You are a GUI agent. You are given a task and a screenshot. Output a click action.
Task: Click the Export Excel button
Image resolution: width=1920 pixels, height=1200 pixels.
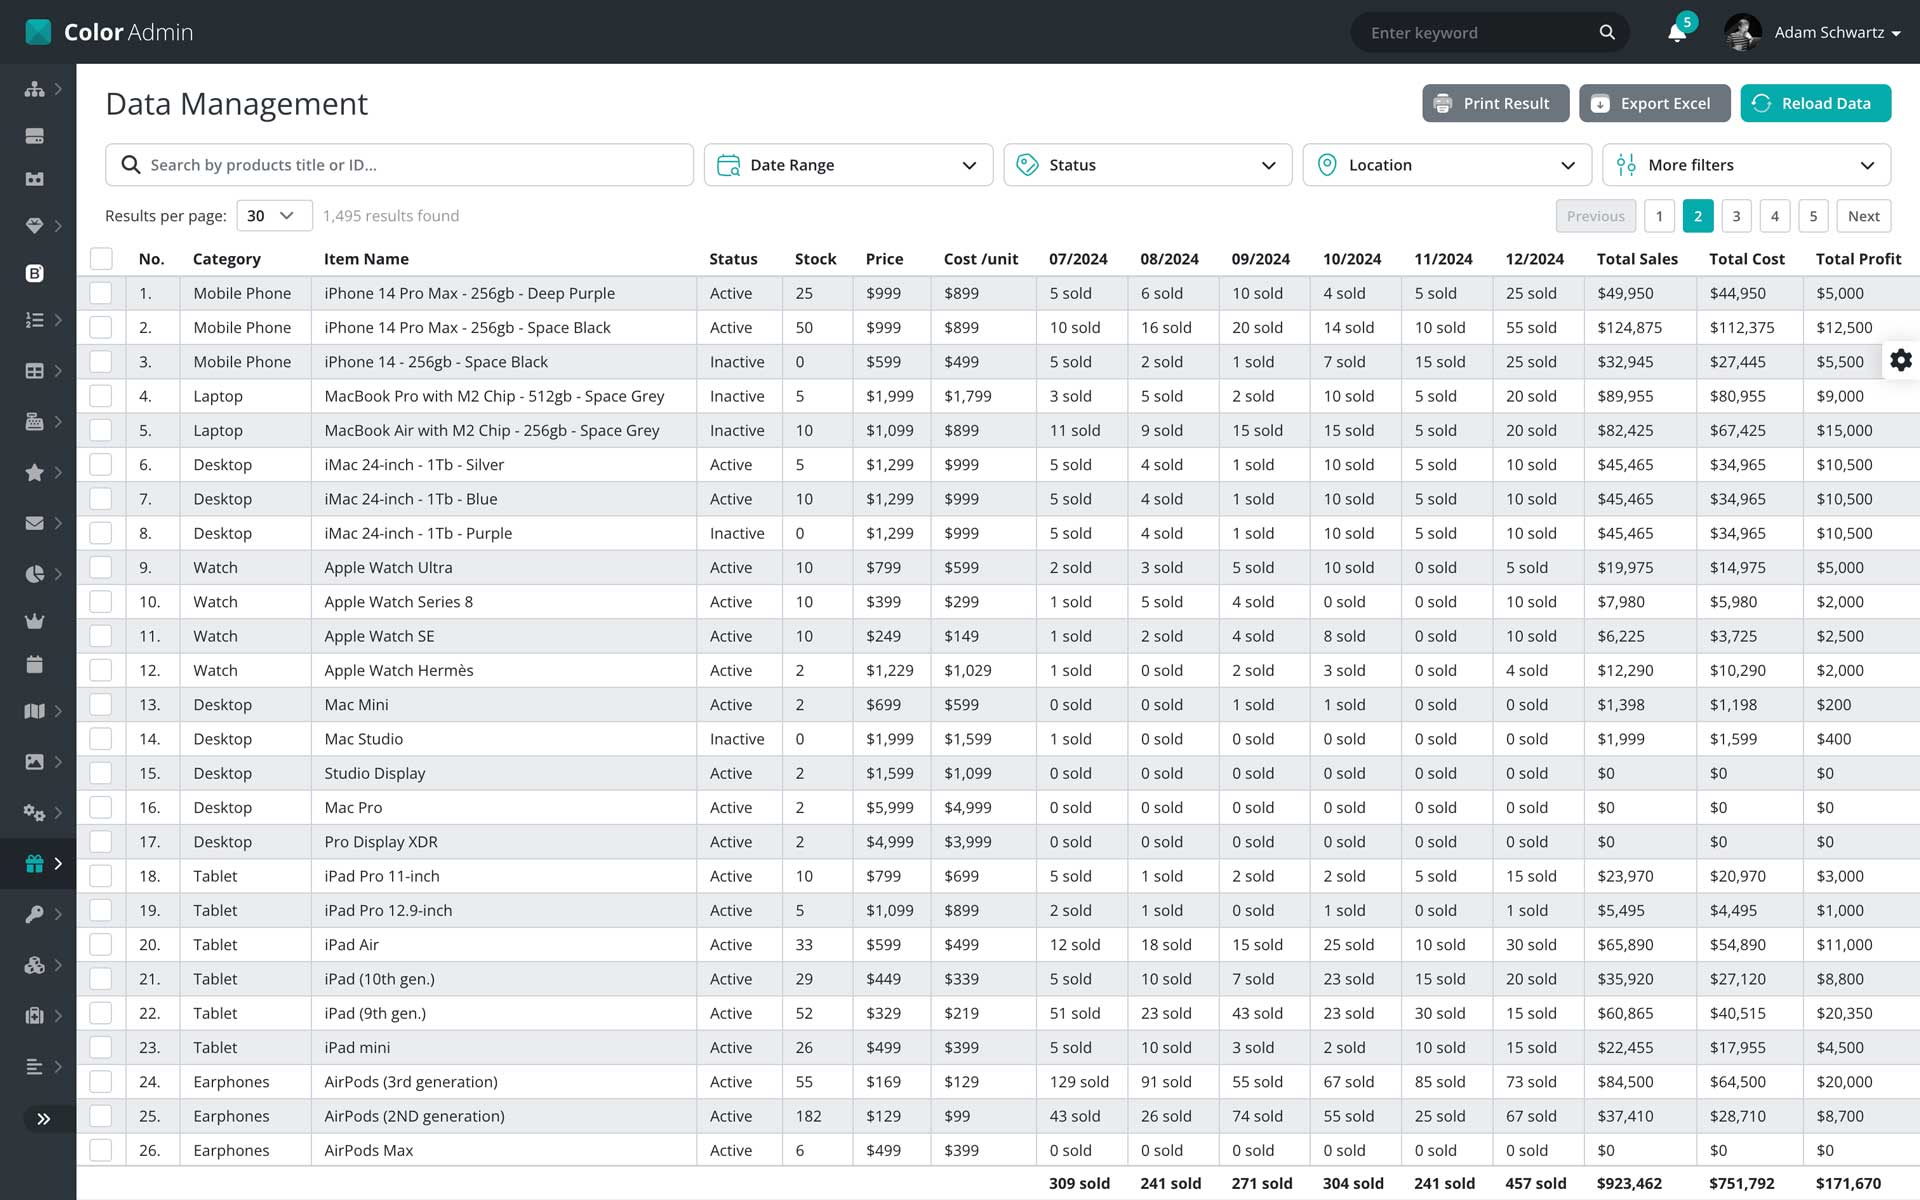tap(1654, 103)
